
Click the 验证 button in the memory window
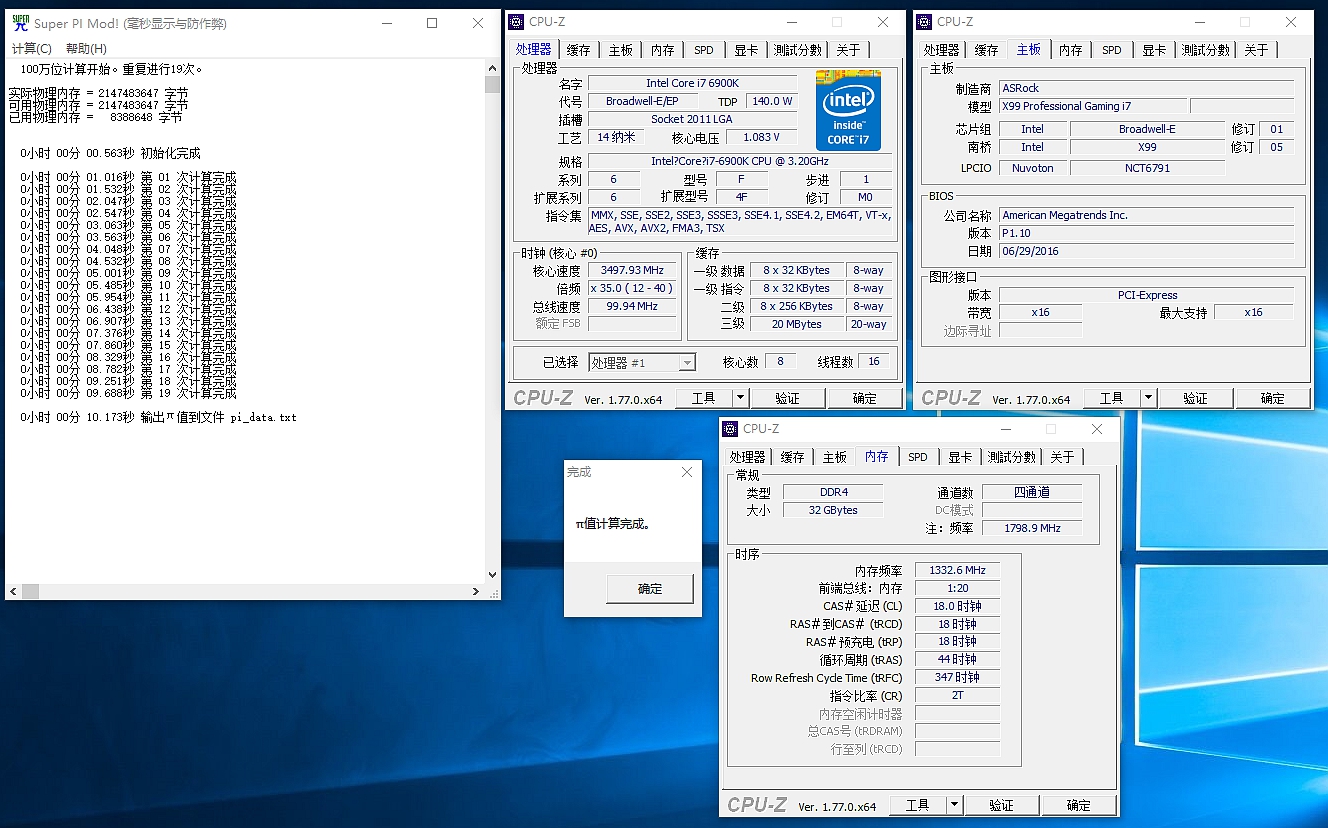(x=1001, y=804)
